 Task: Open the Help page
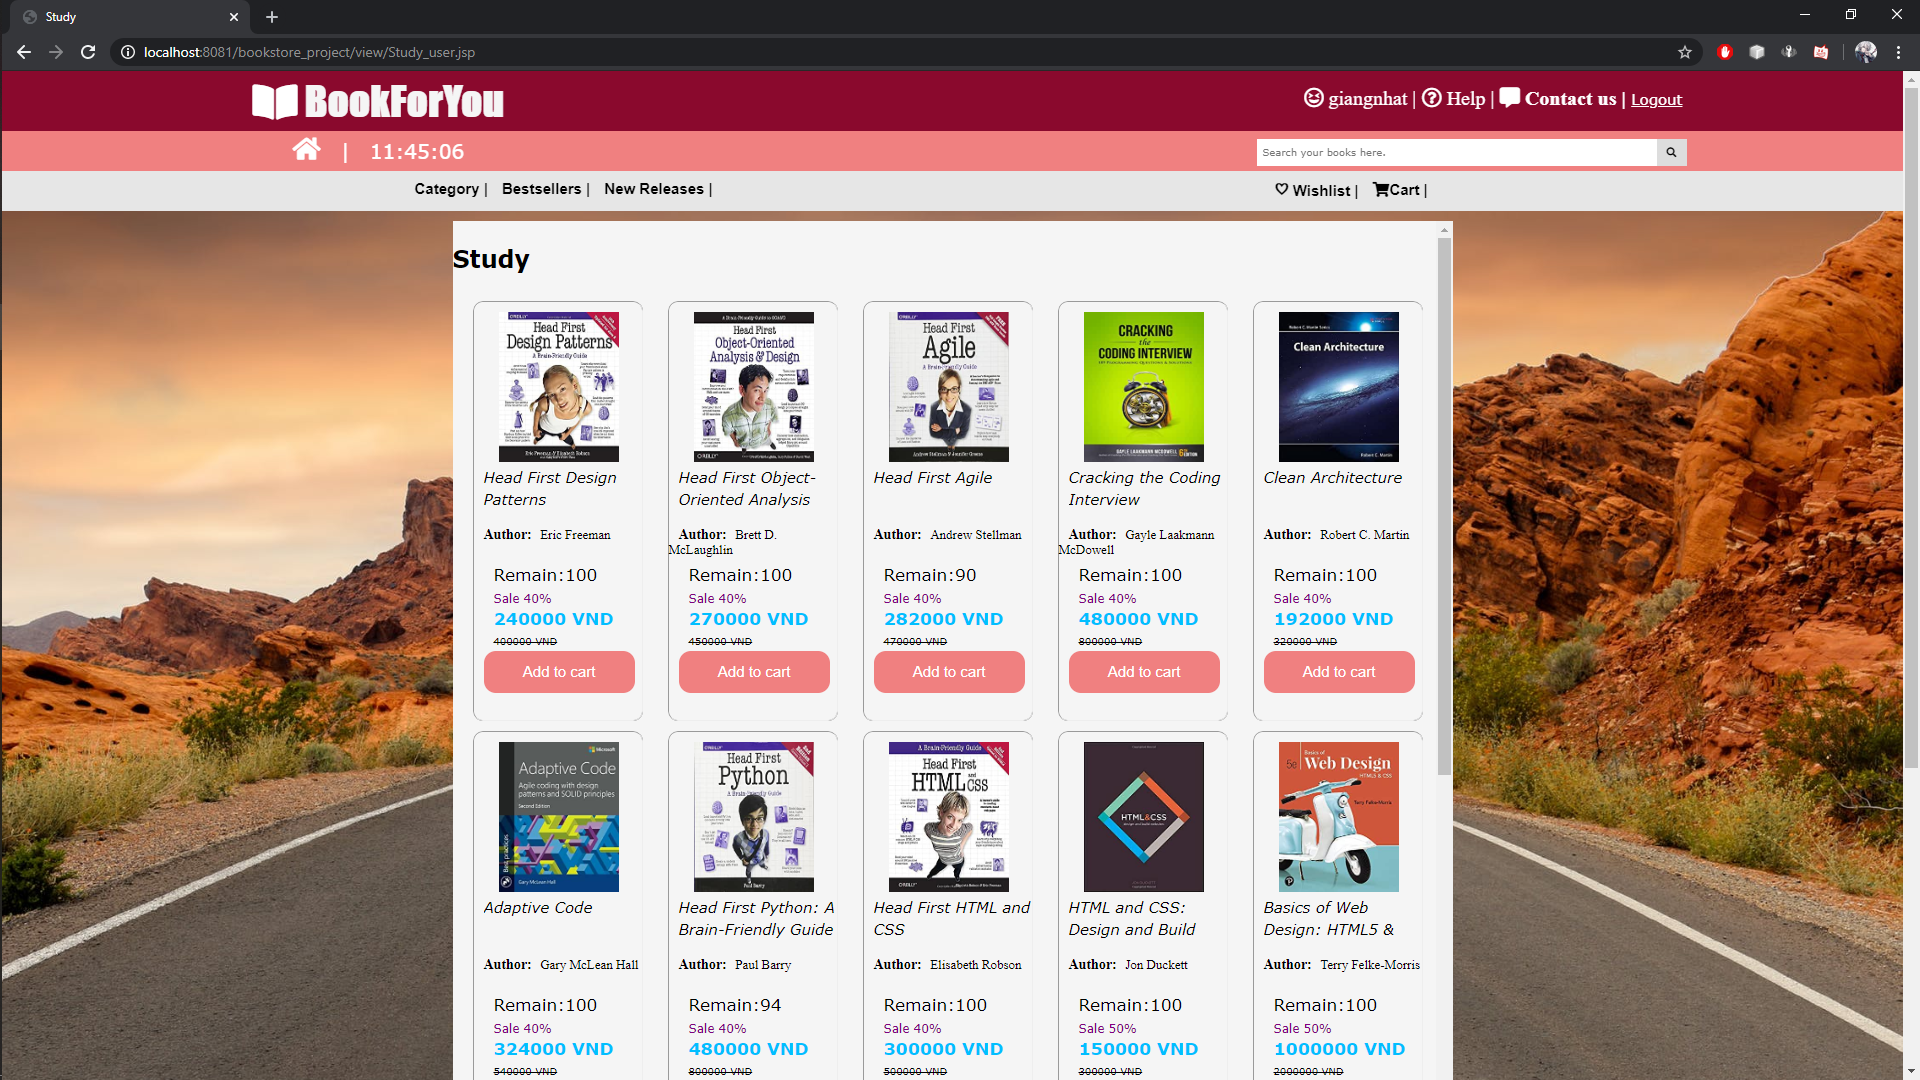pyautogui.click(x=1454, y=98)
